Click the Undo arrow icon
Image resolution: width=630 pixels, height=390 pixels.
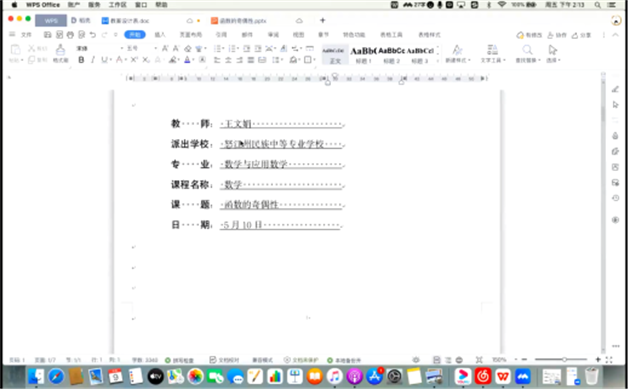[x=93, y=35]
